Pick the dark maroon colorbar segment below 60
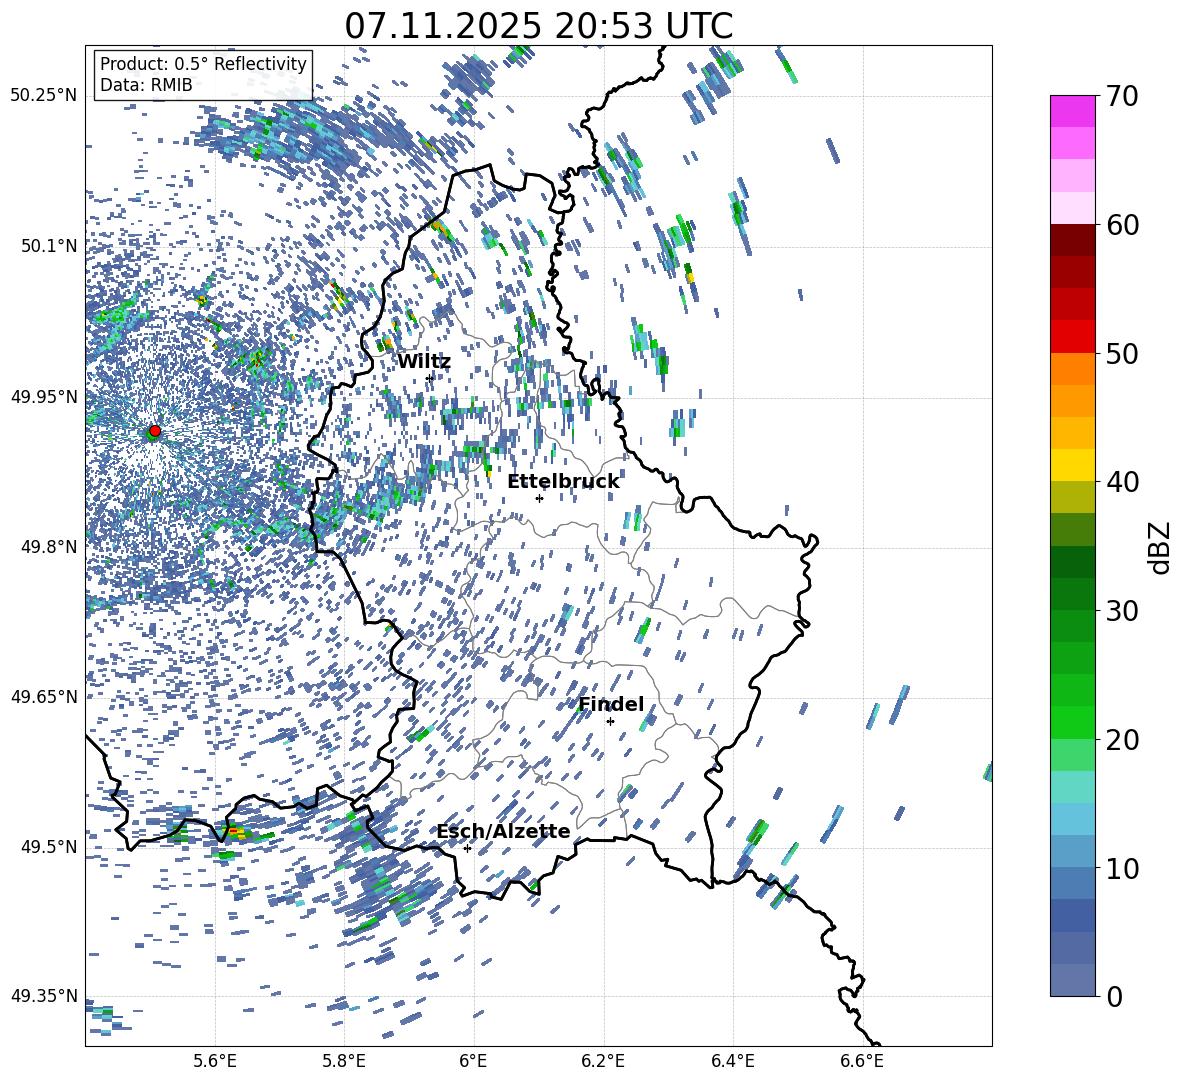Image resolution: width=1184 pixels, height=1081 pixels. (1073, 240)
